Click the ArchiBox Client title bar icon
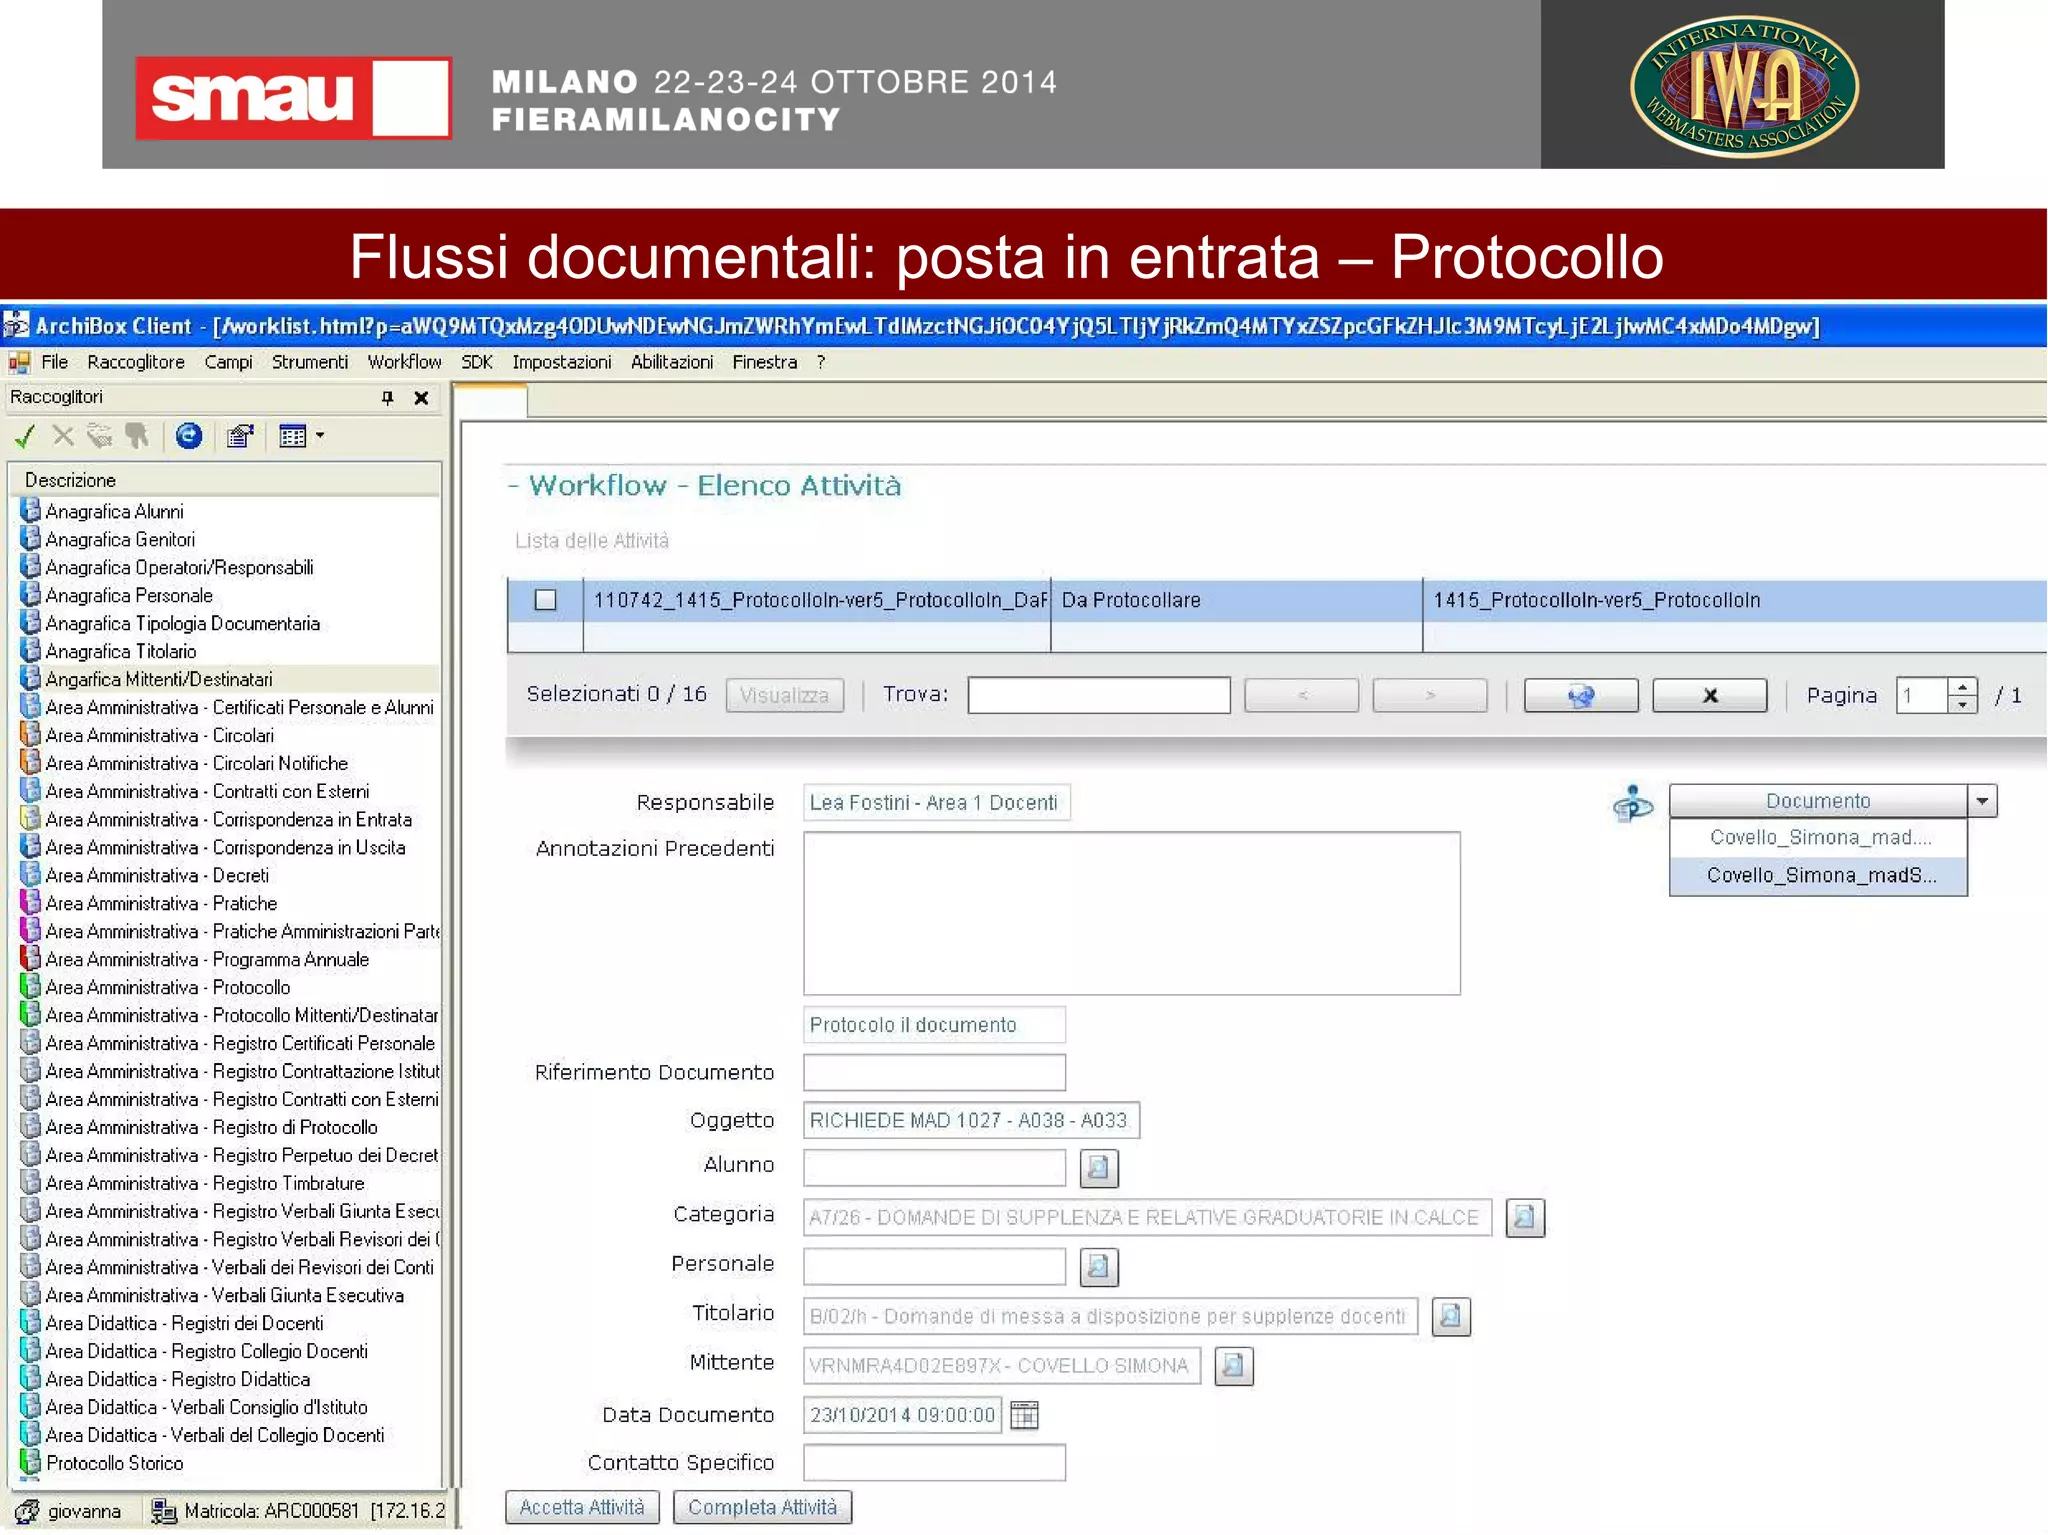The height and width of the screenshot is (1535, 2048). tap(16, 326)
